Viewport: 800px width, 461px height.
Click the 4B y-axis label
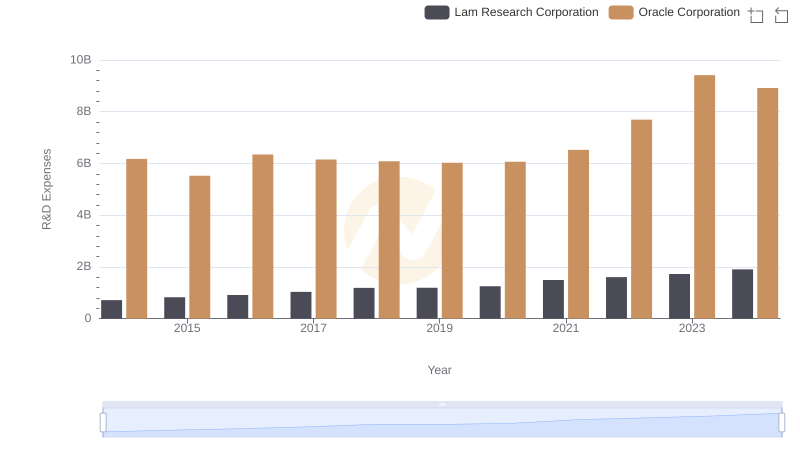(x=84, y=215)
